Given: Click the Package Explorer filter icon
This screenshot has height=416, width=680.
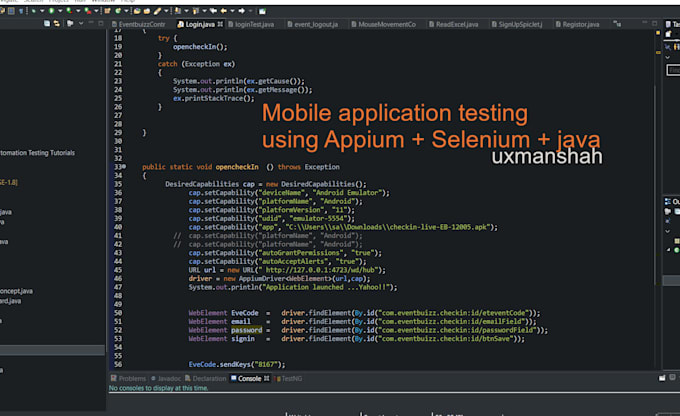Looking at the screenshot, I should [x=70, y=23].
